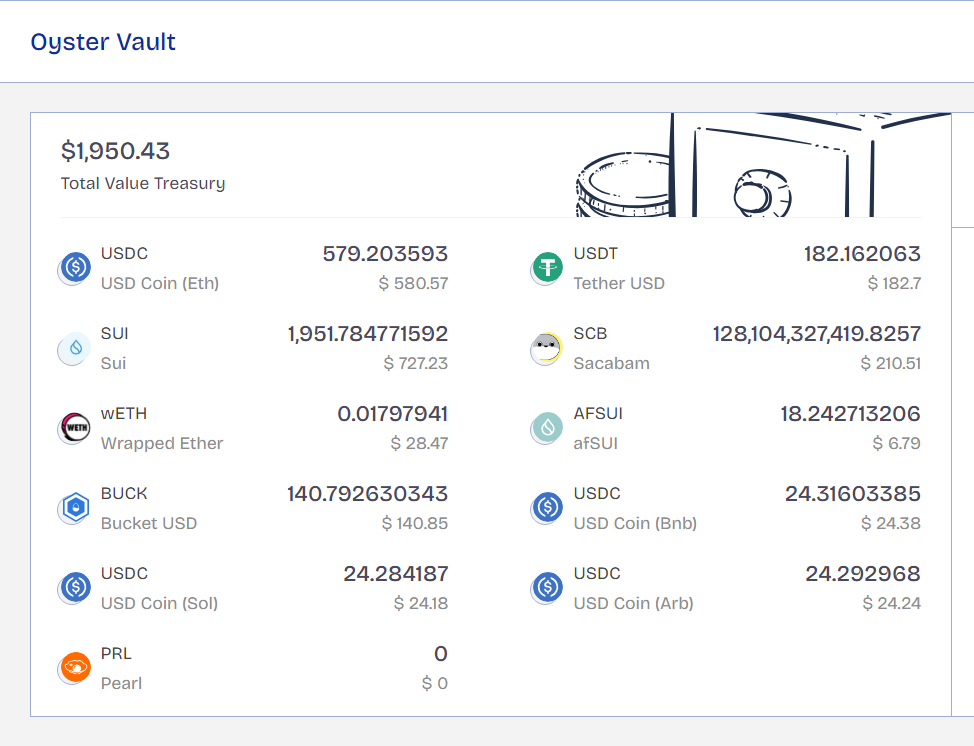This screenshot has height=746, width=974.
Task: Click the AFSUI ticker symbol
Action: click(598, 414)
